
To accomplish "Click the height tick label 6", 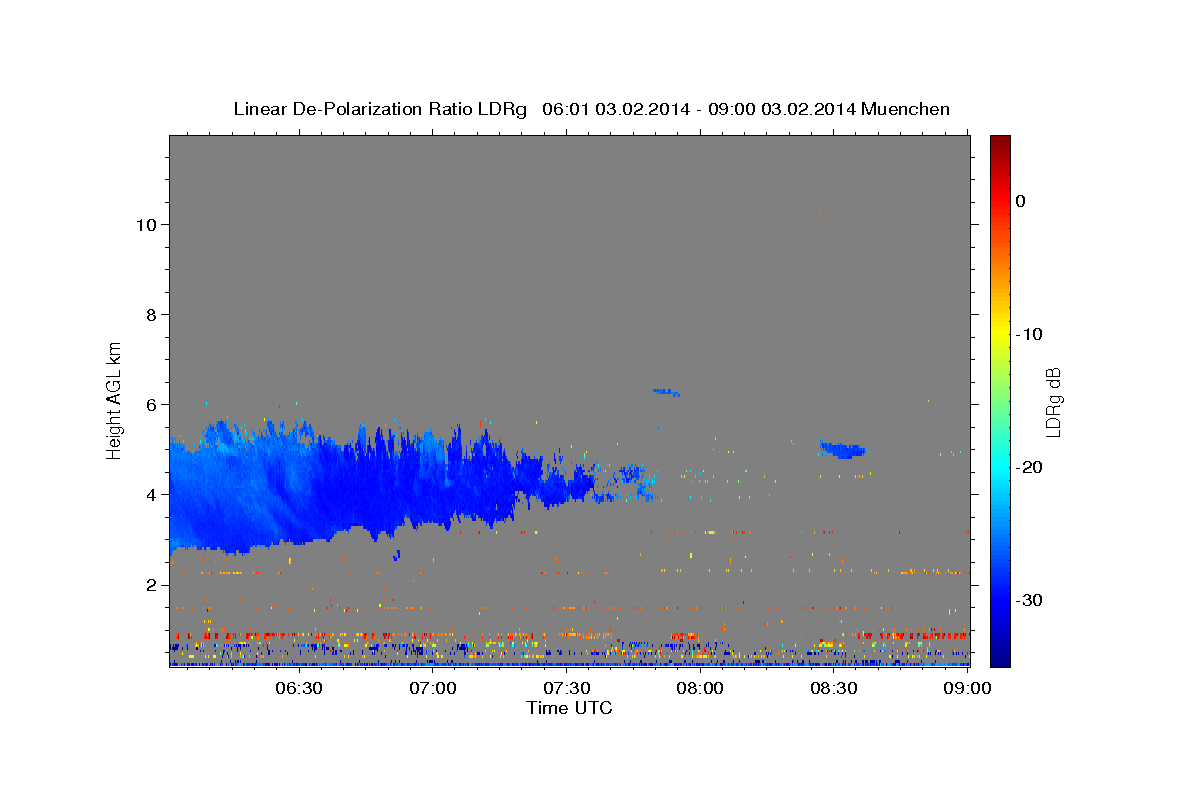I will pyautogui.click(x=152, y=404).
